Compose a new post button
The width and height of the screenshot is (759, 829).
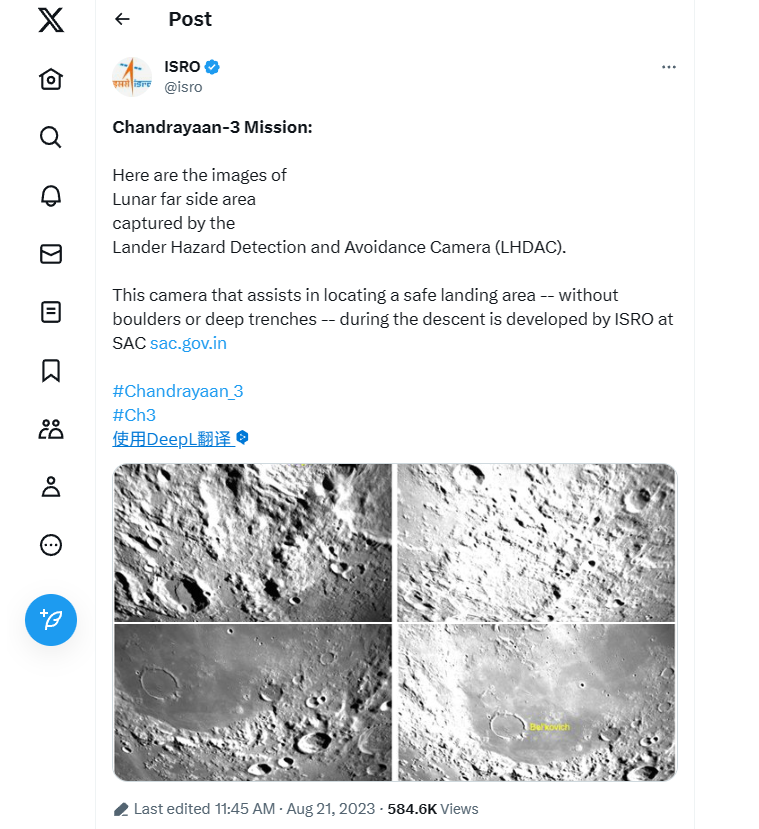51,620
